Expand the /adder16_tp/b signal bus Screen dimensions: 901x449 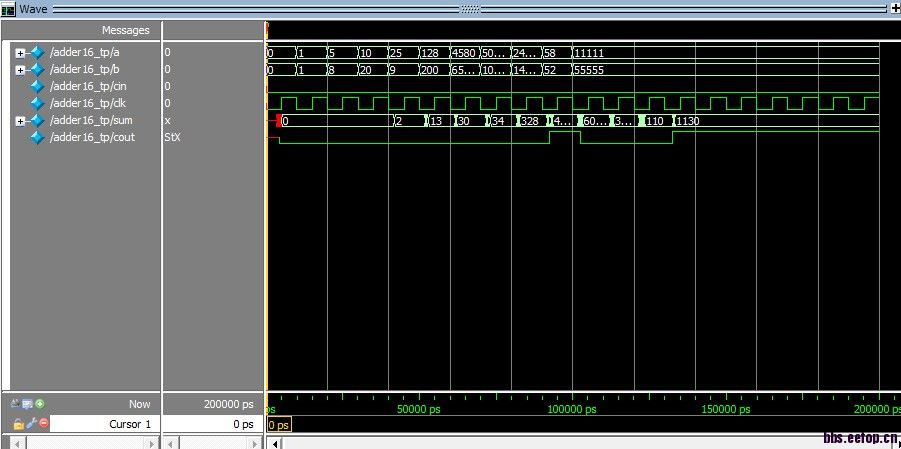click(x=20, y=70)
